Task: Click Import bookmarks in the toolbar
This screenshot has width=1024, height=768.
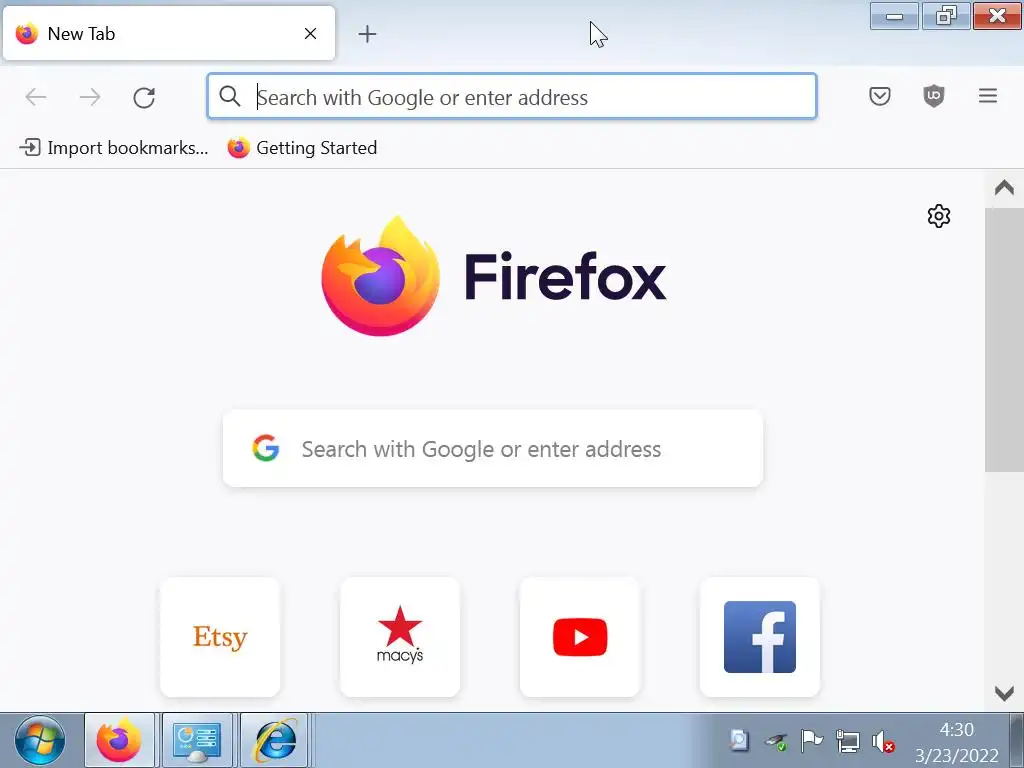Action: tap(114, 148)
